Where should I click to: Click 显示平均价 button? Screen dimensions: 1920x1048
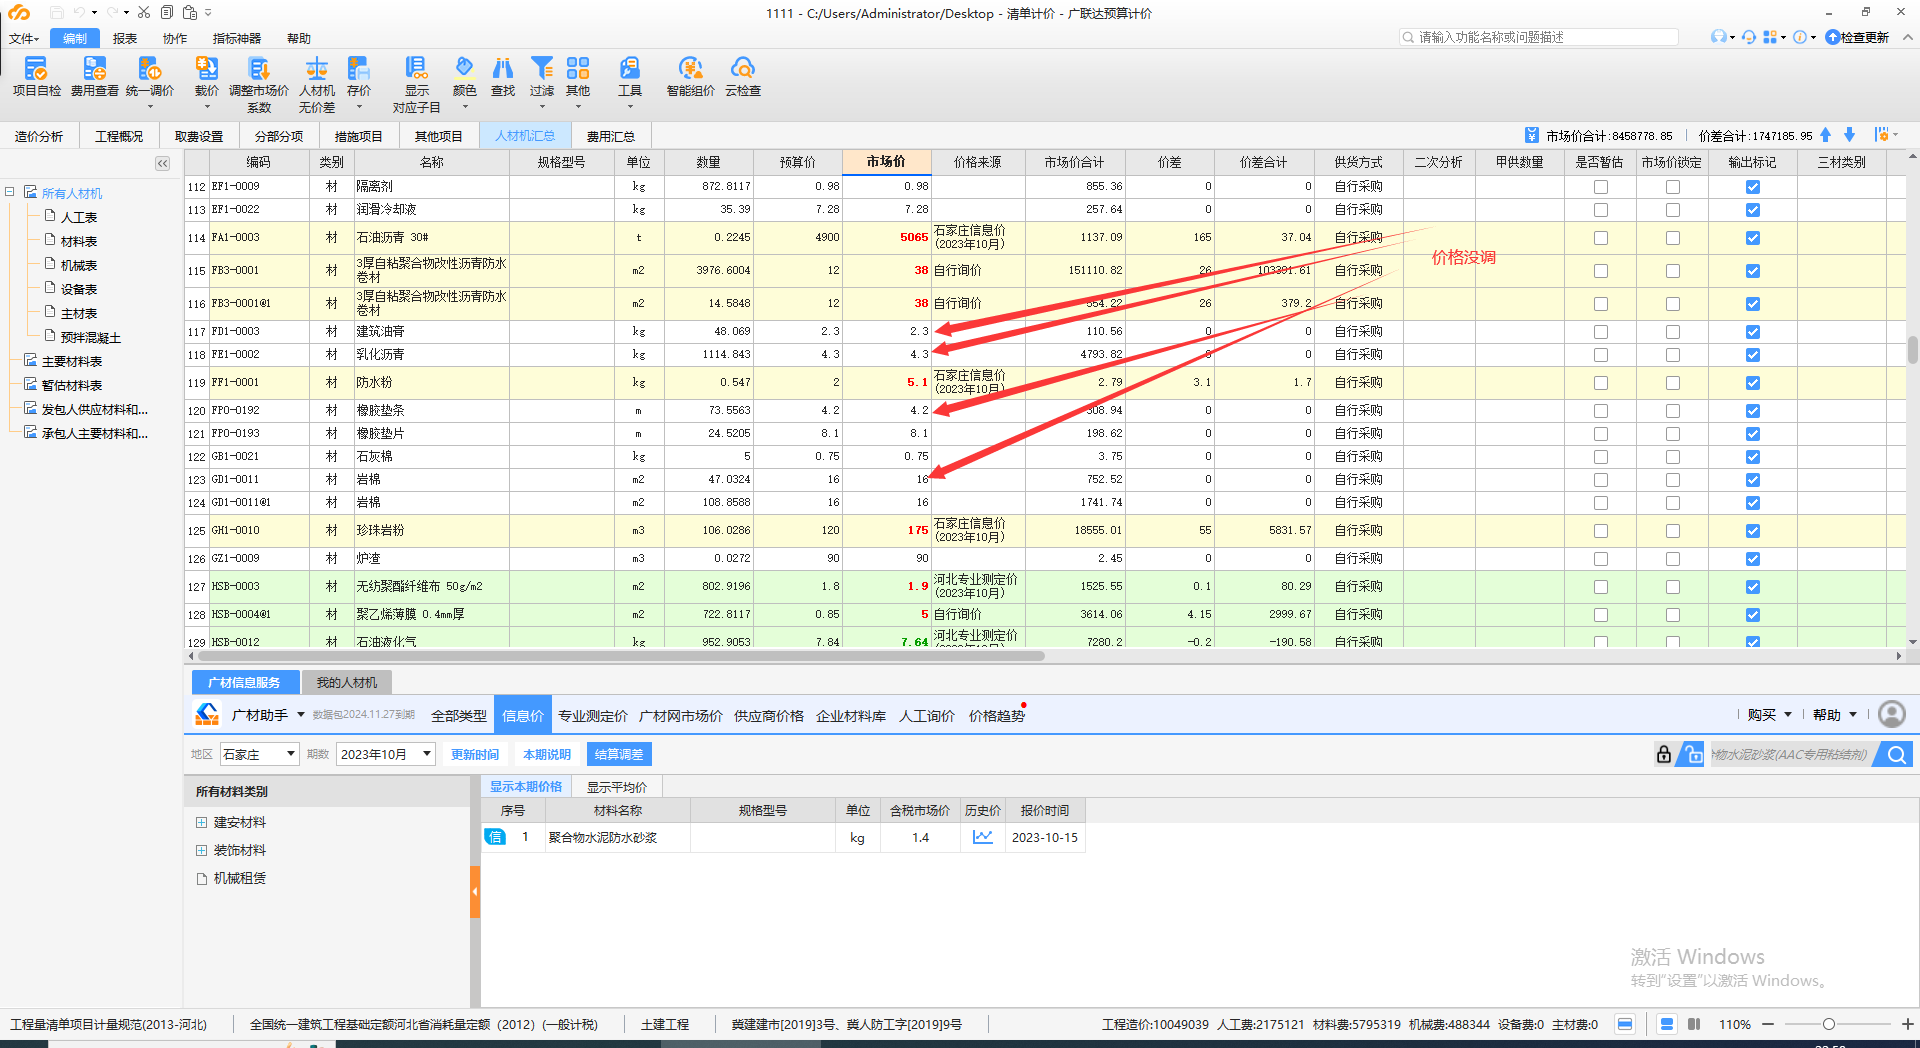(617, 787)
